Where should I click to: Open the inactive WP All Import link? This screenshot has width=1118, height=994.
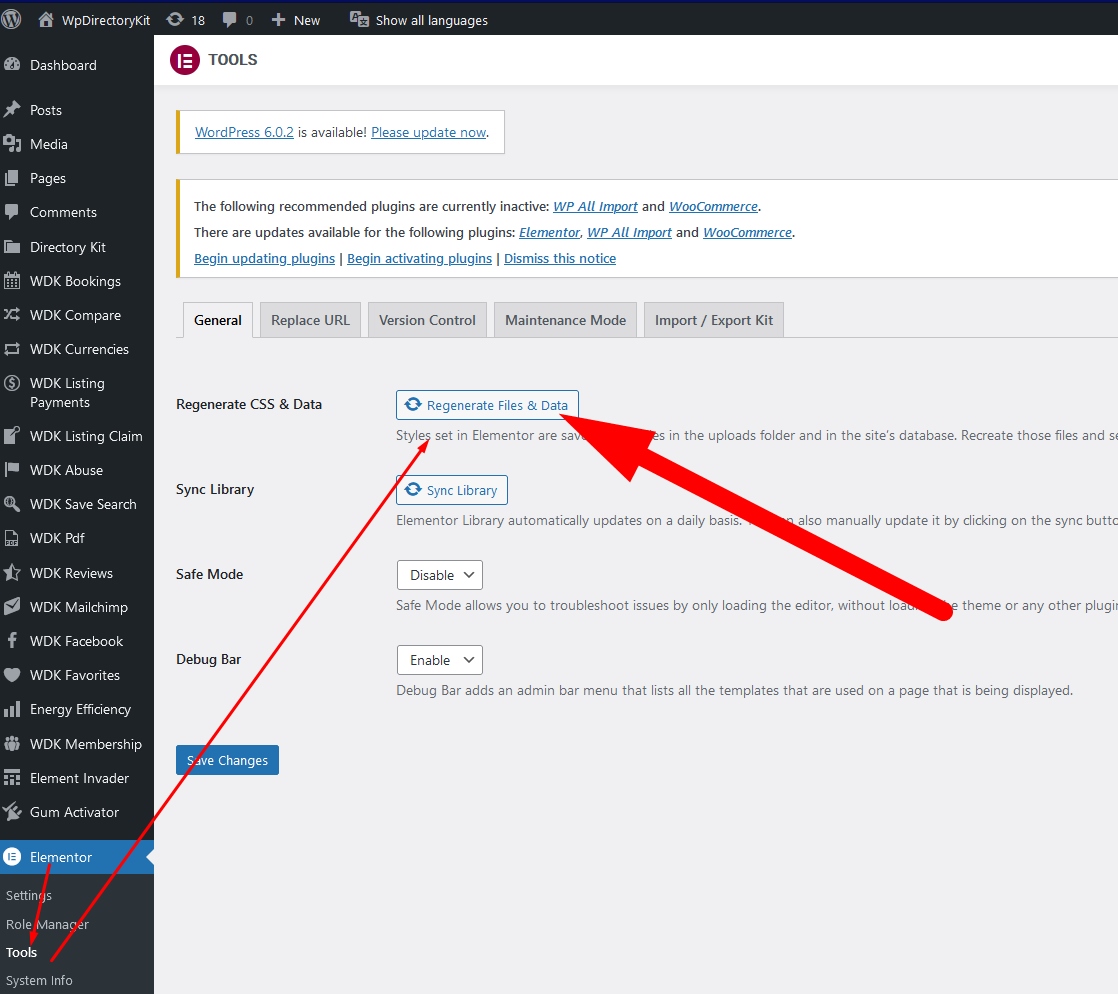pos(595,206)
